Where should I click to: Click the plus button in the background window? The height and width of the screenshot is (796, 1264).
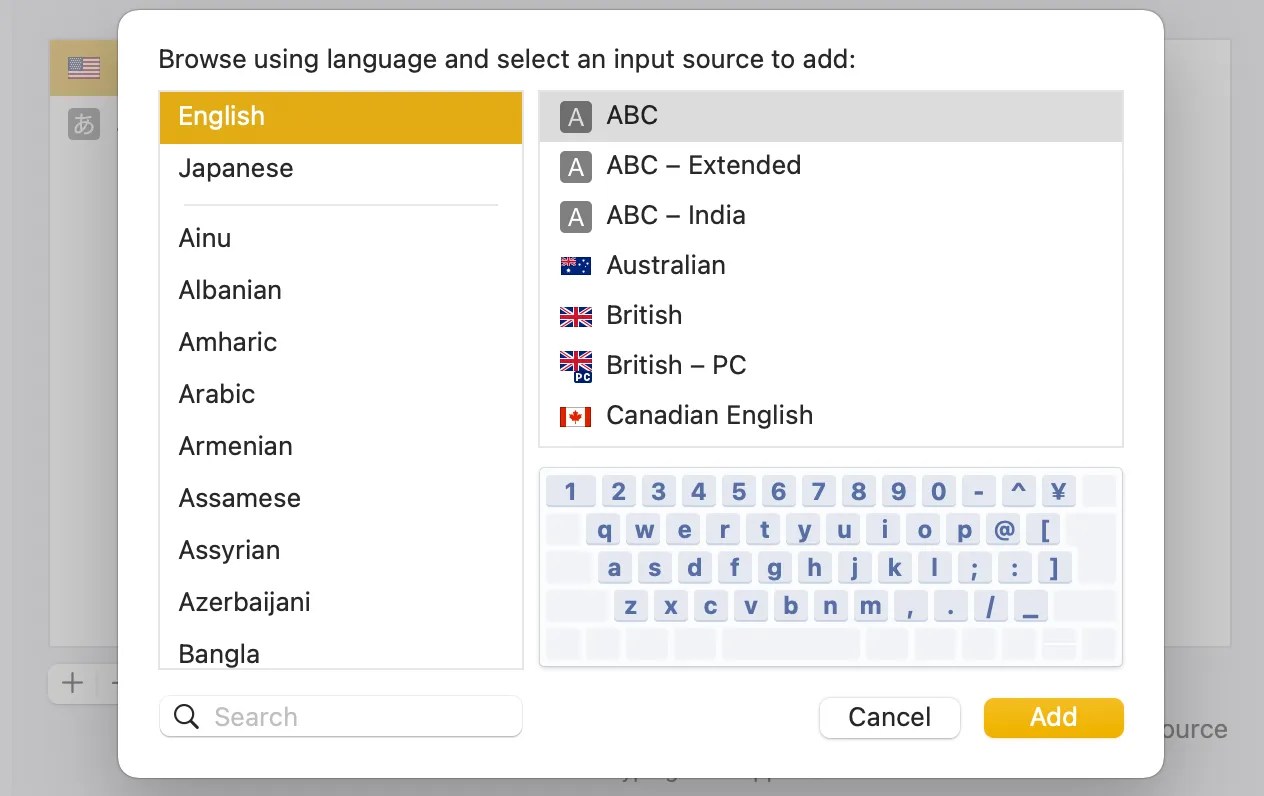[71, 683]
